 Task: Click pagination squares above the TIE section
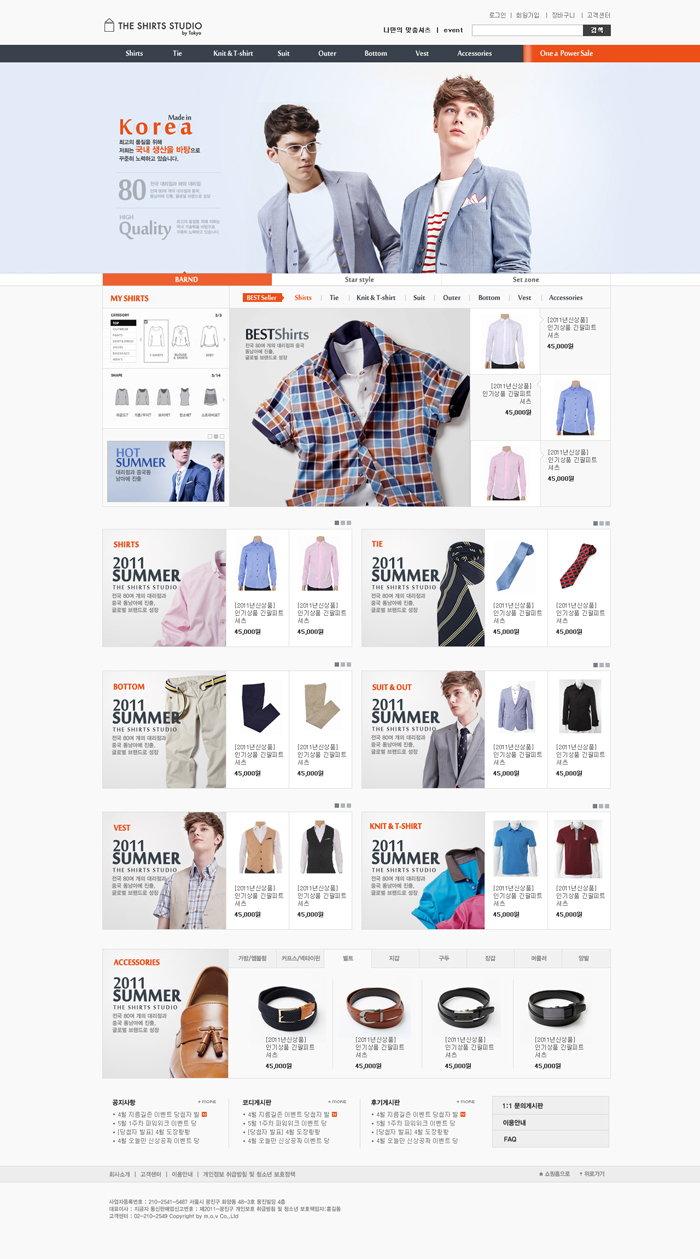(x=600, y=523)
